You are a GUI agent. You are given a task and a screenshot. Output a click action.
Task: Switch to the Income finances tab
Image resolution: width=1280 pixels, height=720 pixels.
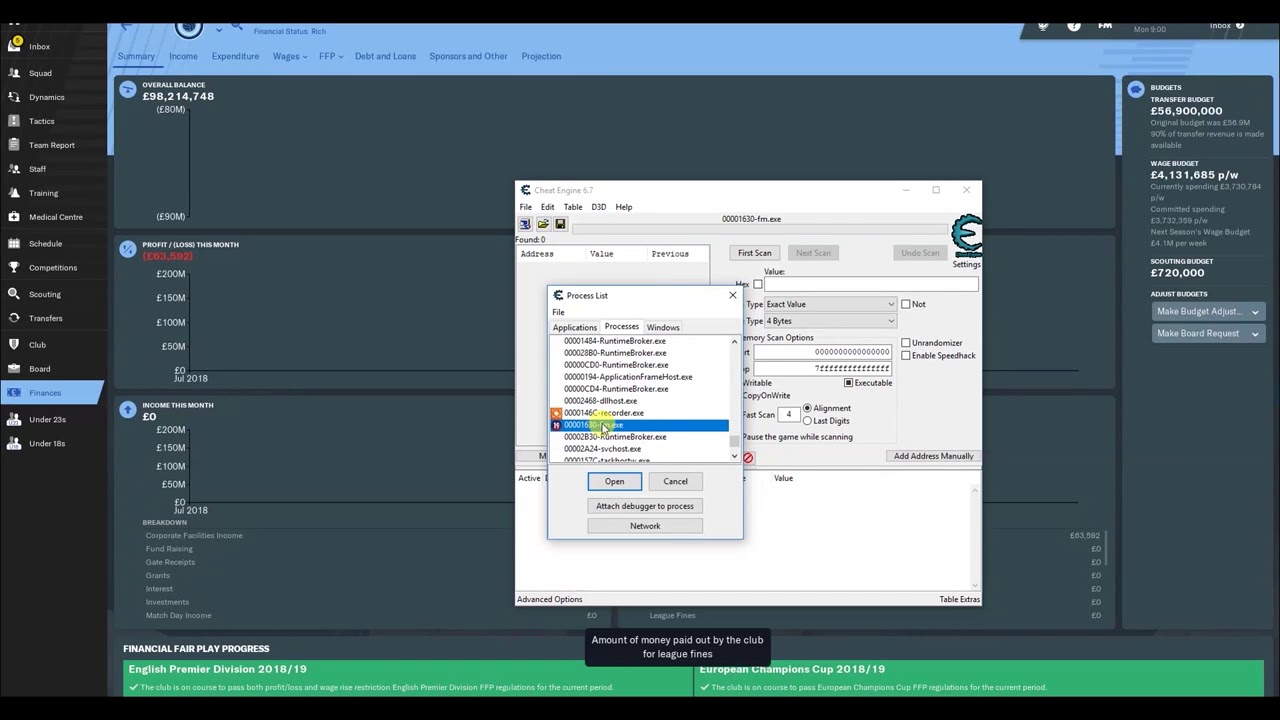pos(183,56)
